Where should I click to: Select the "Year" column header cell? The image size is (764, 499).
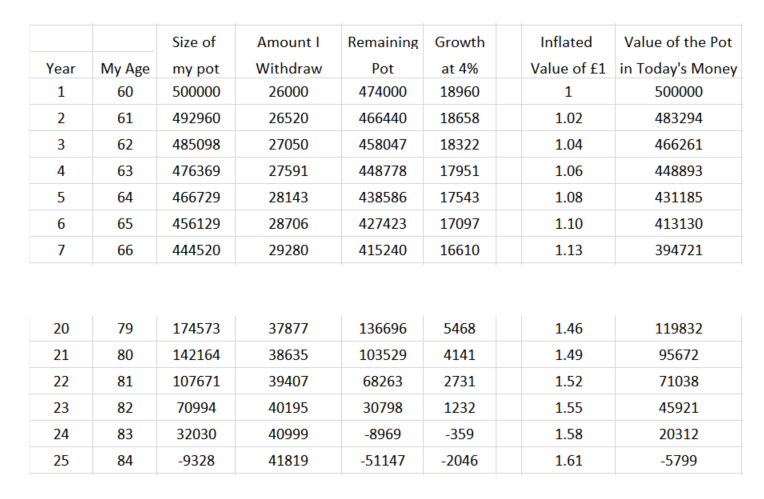click(60, 69)
